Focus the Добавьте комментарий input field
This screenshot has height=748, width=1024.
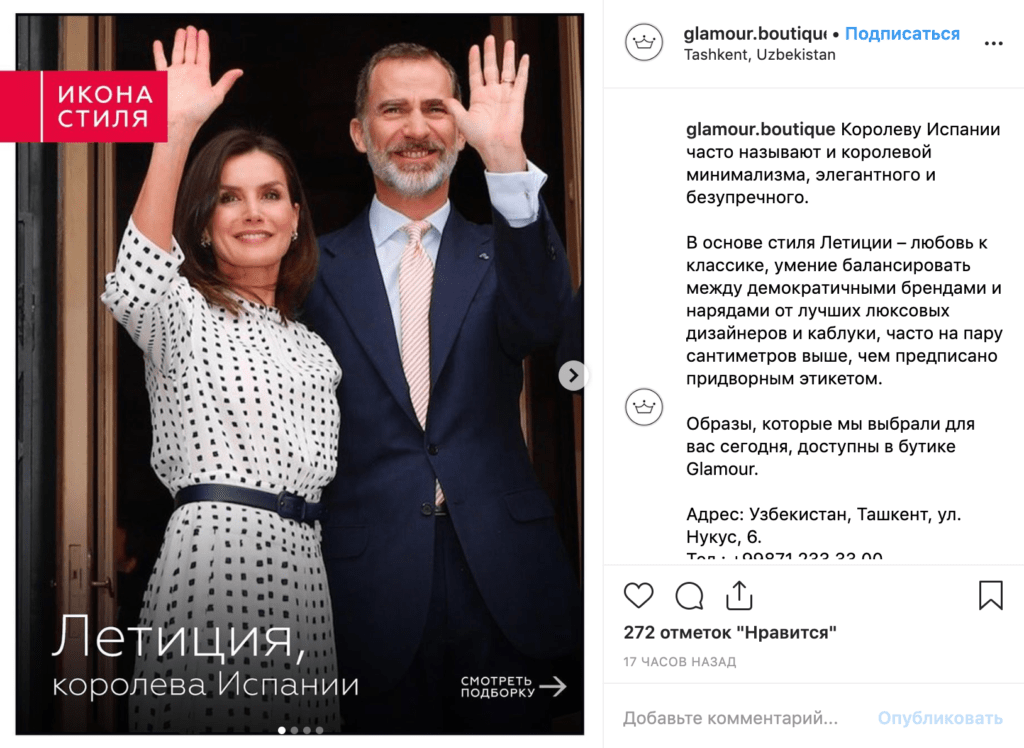pyautogui.click(x=730, y=718)
